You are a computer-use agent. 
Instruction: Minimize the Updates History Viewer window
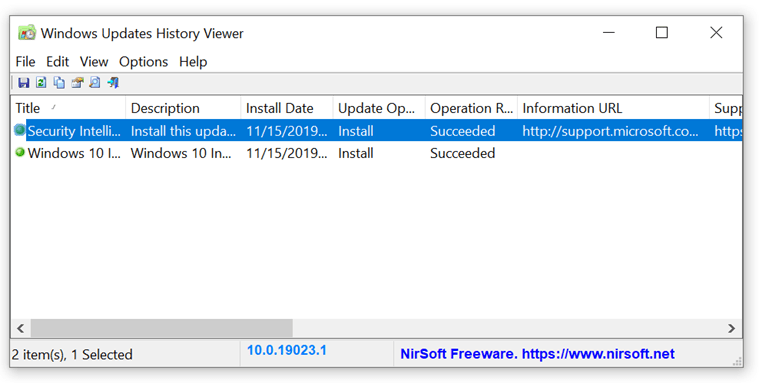(608, 32)
